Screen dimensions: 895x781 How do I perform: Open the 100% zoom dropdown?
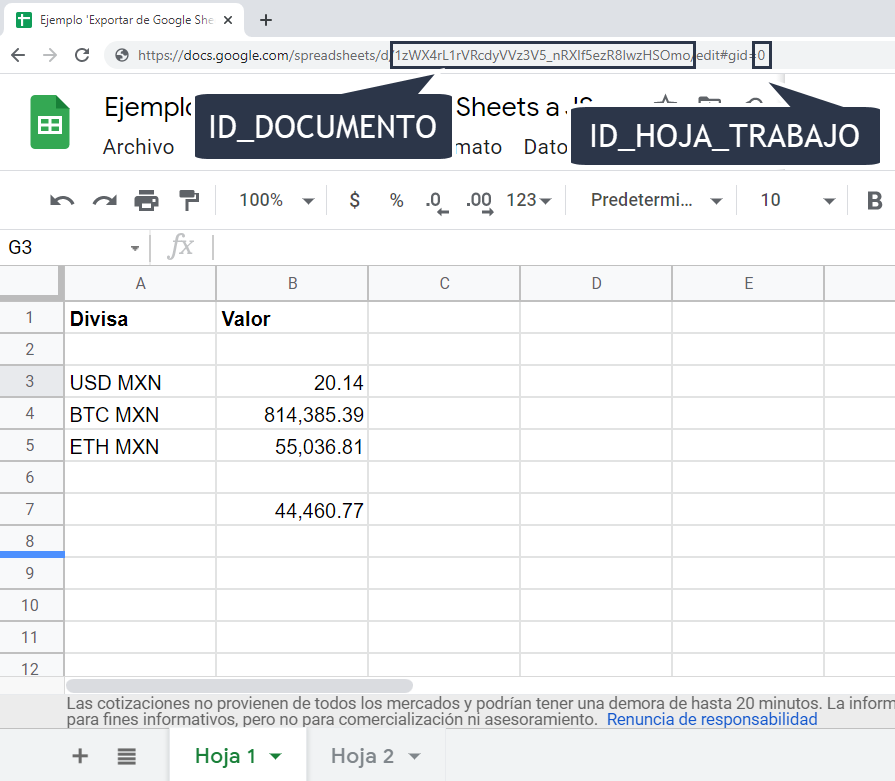pyautogui.click(x=276, y=200)
